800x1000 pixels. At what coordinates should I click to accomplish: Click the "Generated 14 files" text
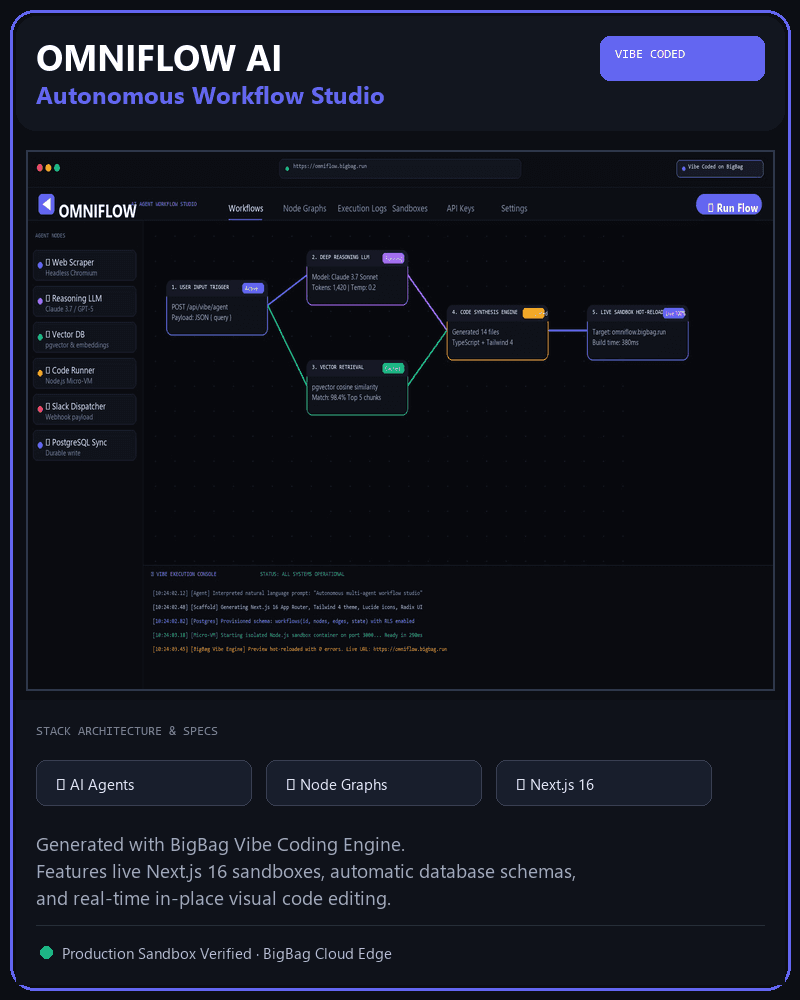[x=475, y=332]
